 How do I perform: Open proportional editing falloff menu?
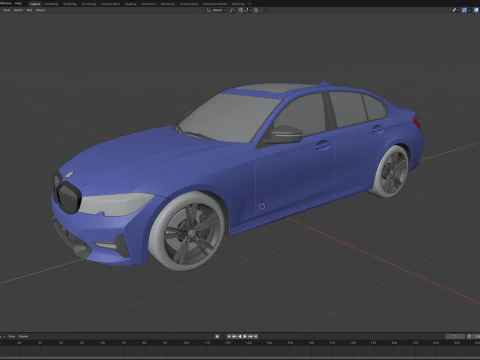click(262, 10)
